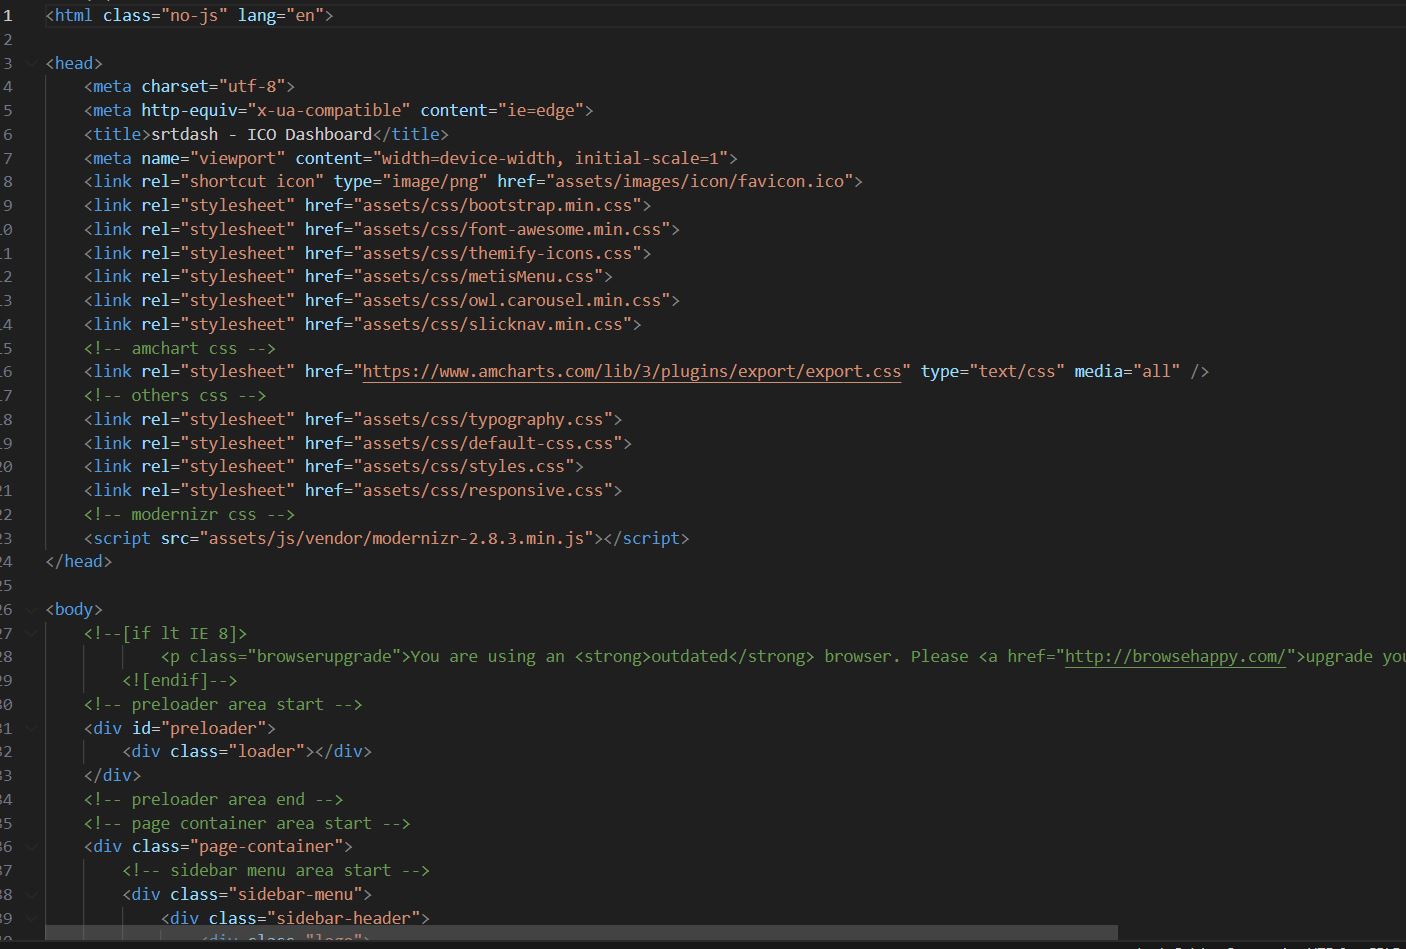
Task: Click the 'loader' class div line
Action: 247,752
